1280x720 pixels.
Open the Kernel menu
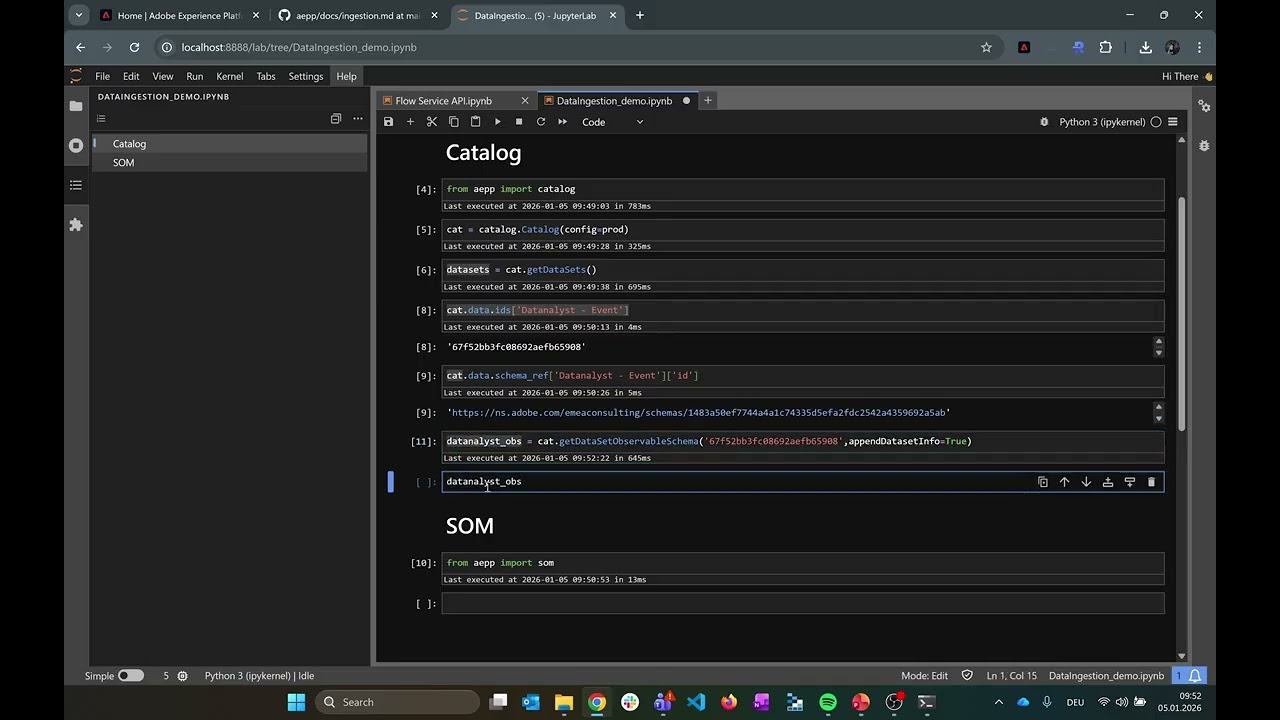click(230, 76)
